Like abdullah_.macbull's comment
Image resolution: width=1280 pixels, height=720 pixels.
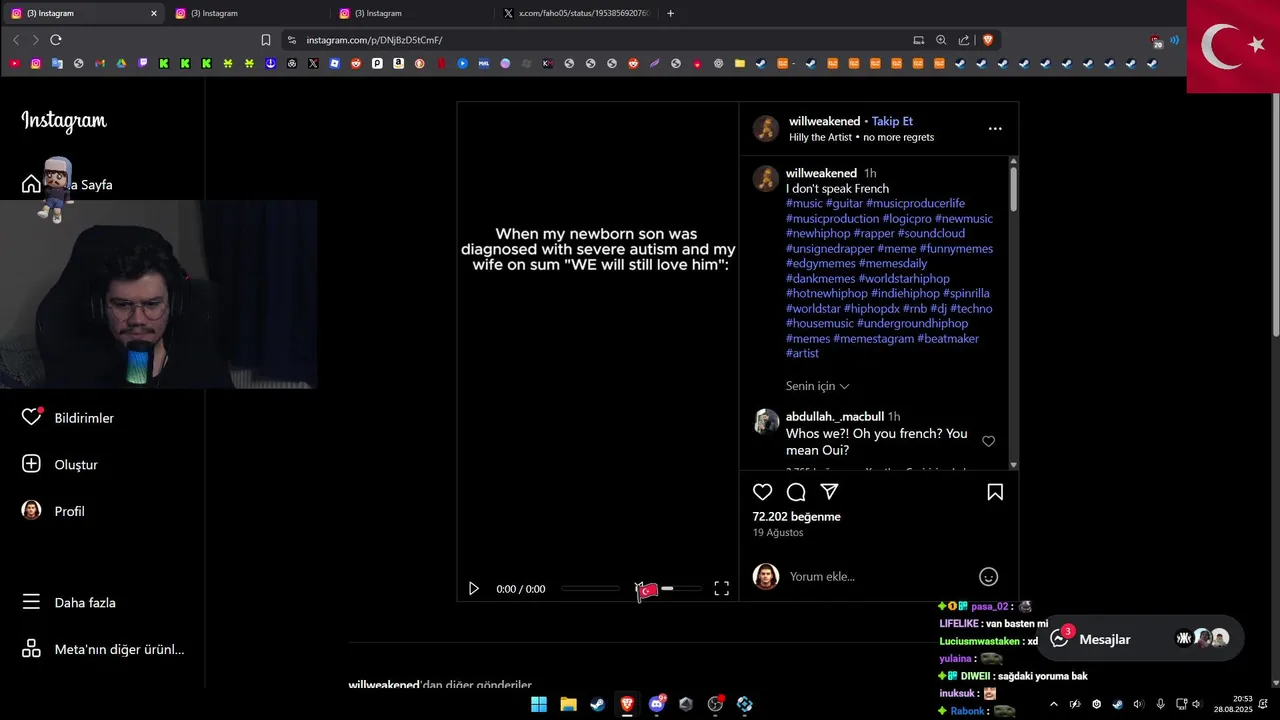coord(988,441)
